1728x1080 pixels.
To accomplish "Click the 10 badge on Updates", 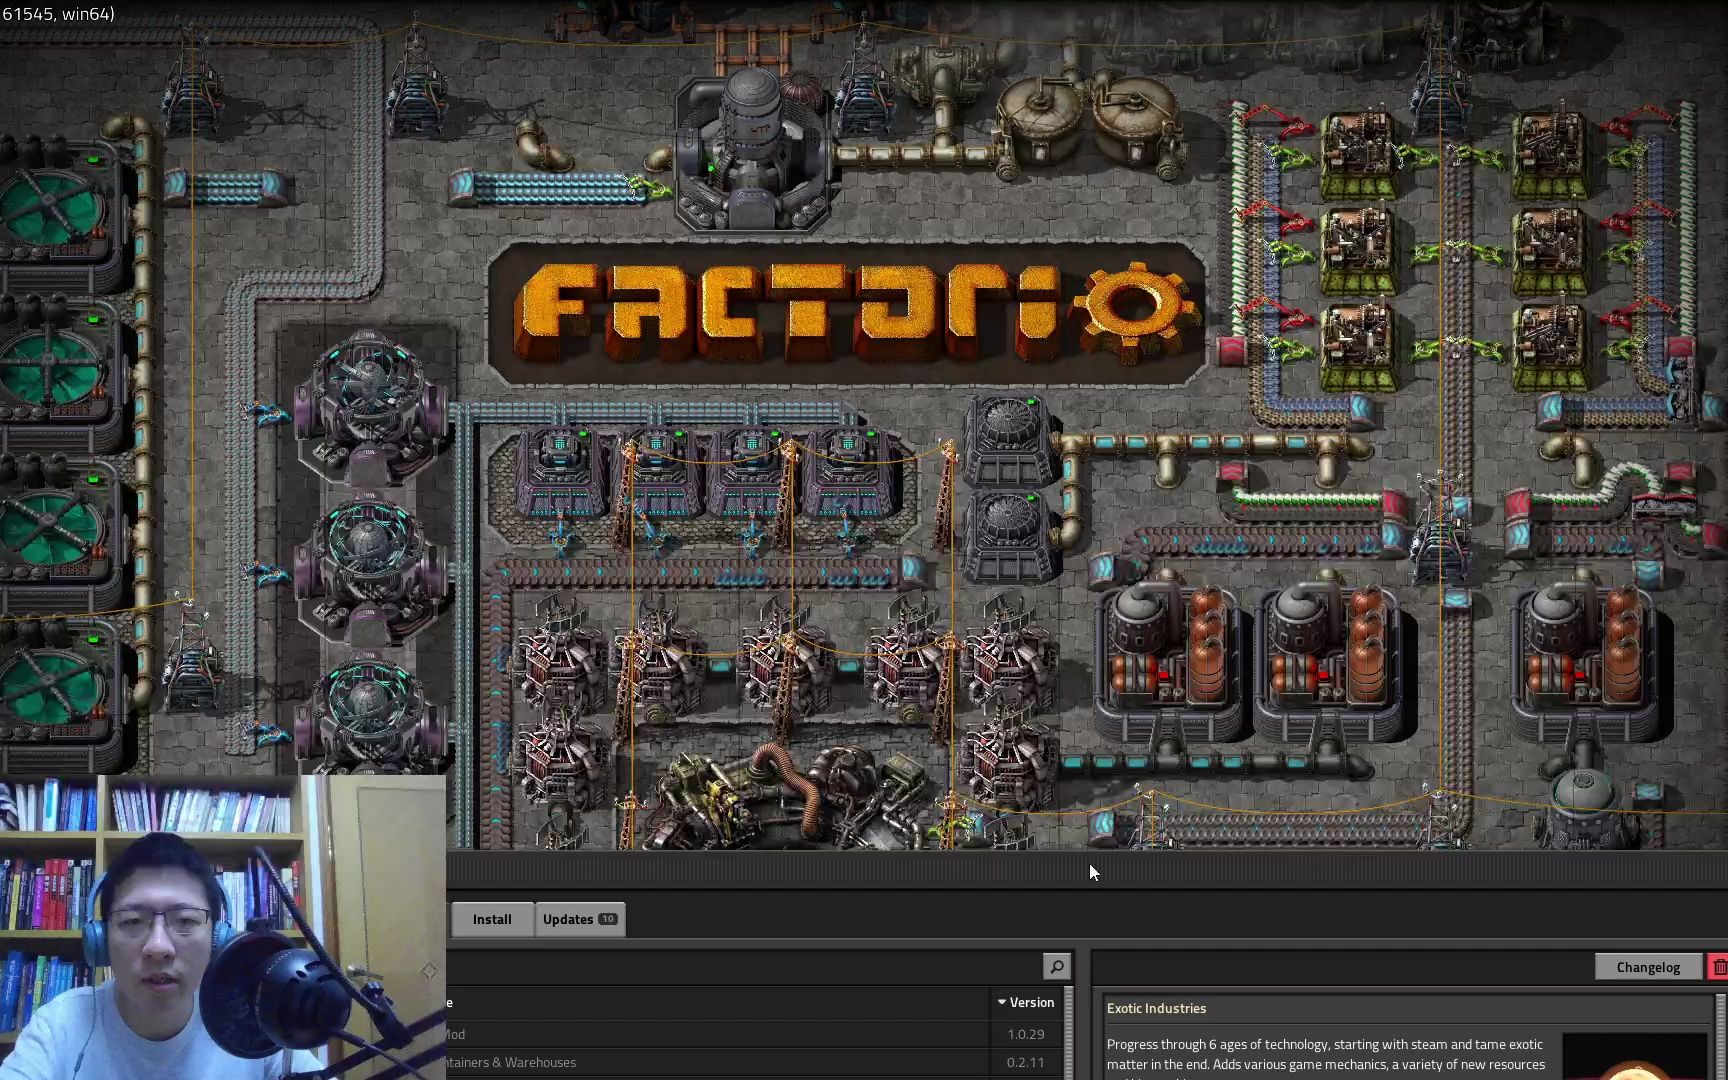I will (607, 919).
